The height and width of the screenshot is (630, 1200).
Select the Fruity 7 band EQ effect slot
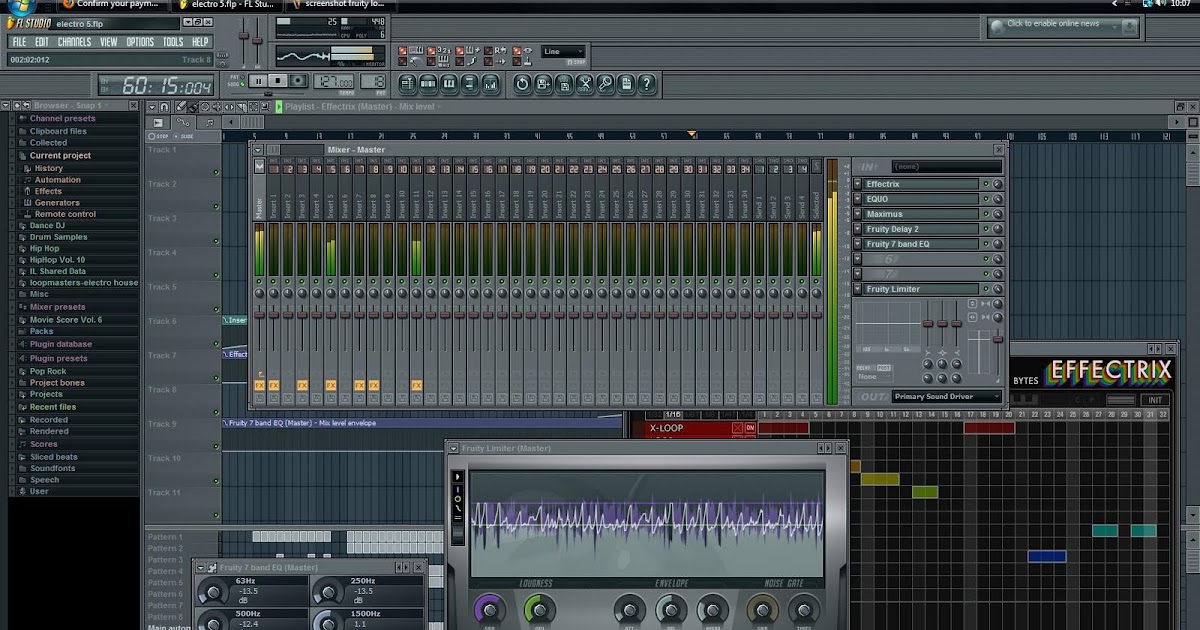pyautogui.click(x=921, y=244)
